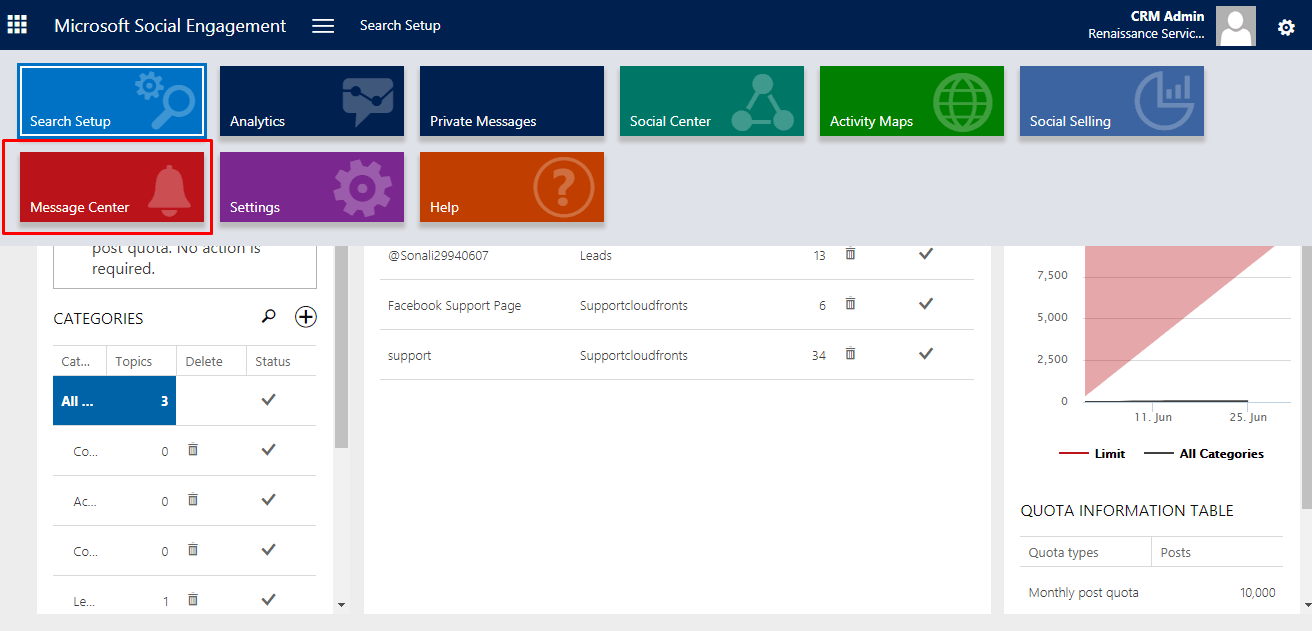Delete the @Sonali29940607 search topic
1312x631 pixels.
point(850,254)
